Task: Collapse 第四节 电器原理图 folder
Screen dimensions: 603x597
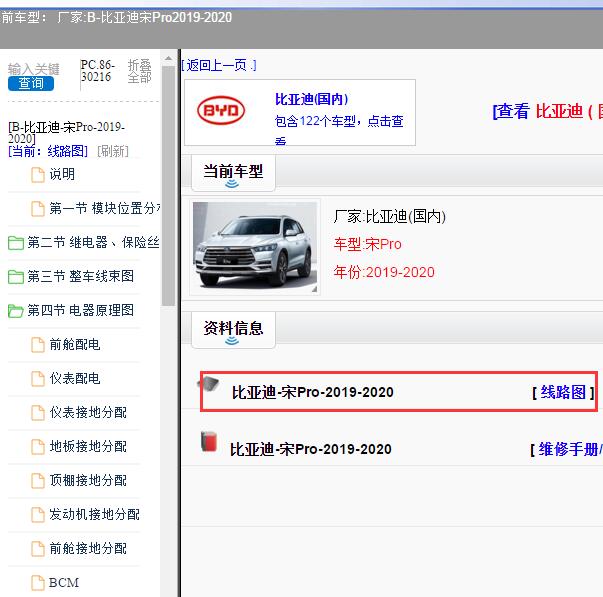Action: pos(80,310)
